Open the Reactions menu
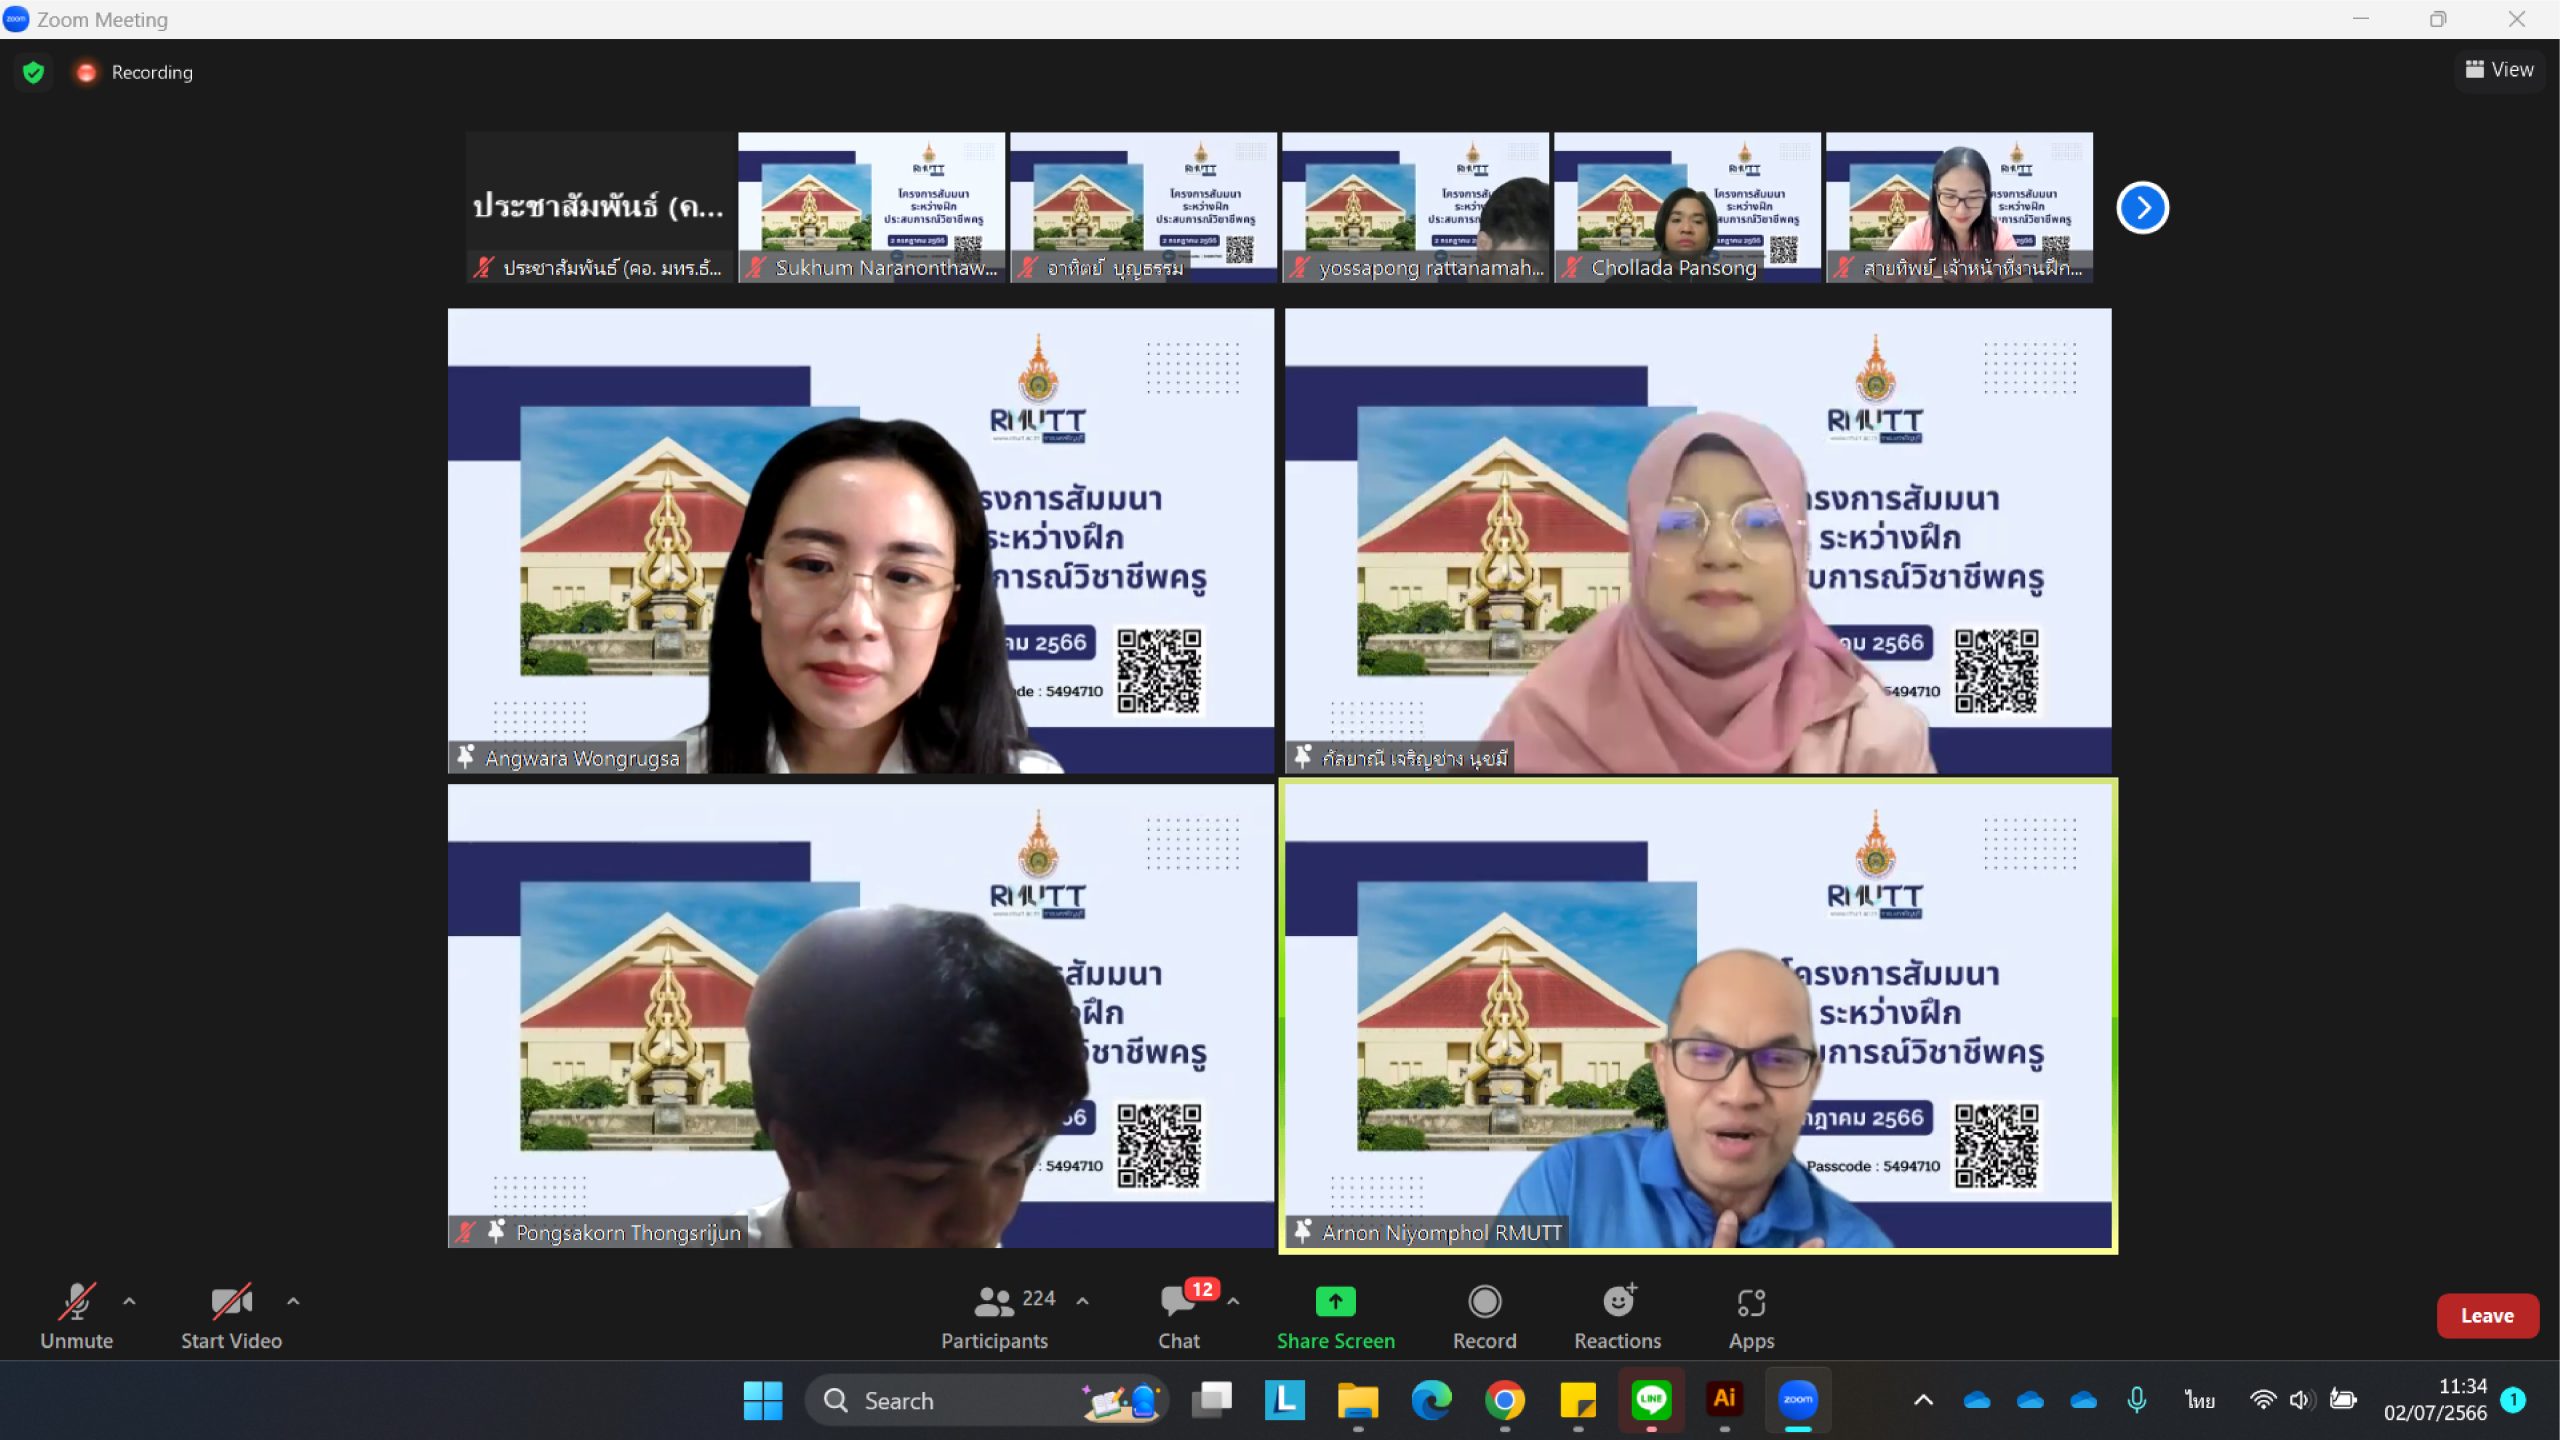This screenshot has width=2560, height=1440. point(1617,1317)
